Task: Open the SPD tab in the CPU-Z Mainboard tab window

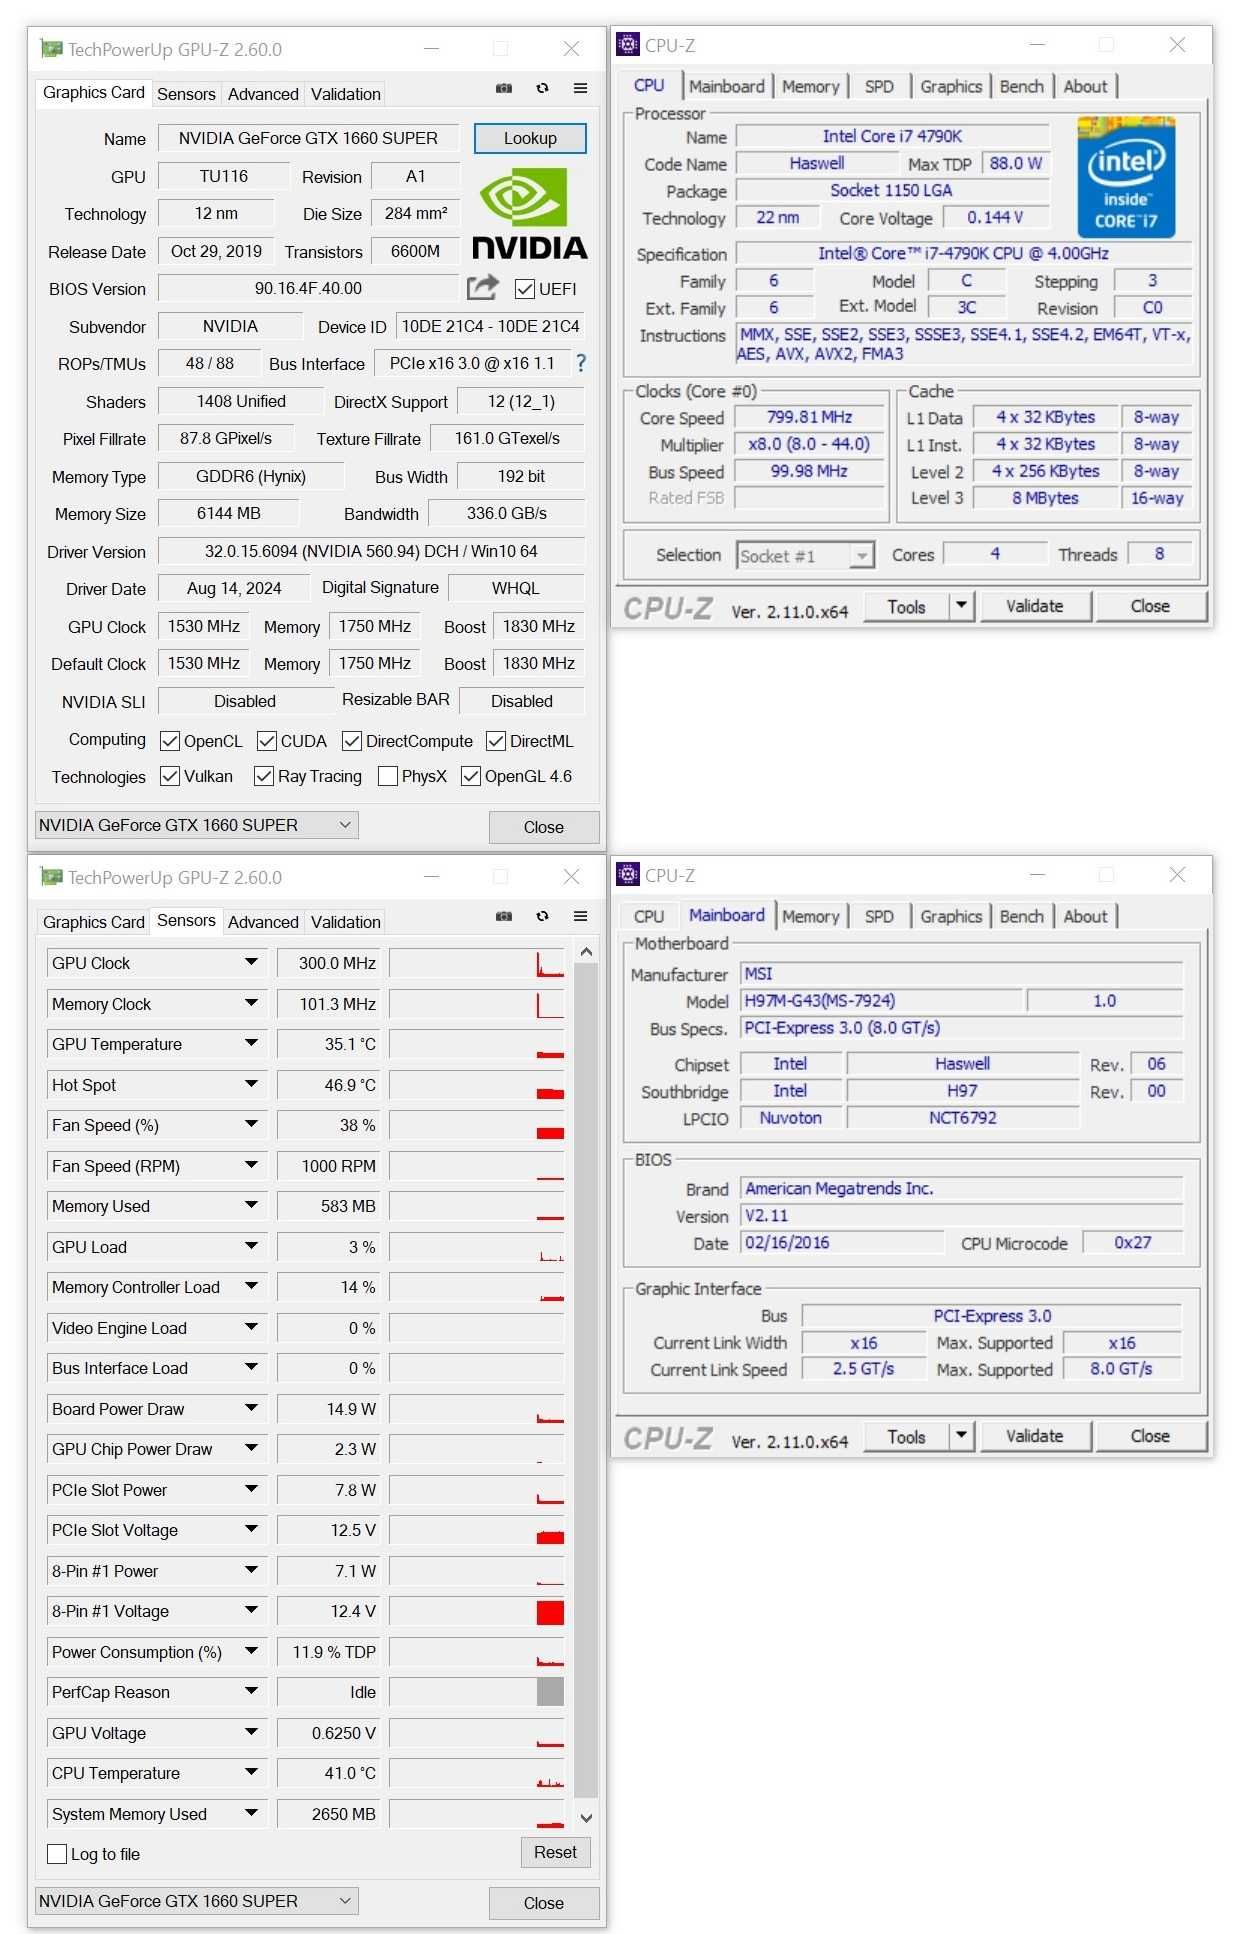Action: pyautogui.click(x=879, y=916)
